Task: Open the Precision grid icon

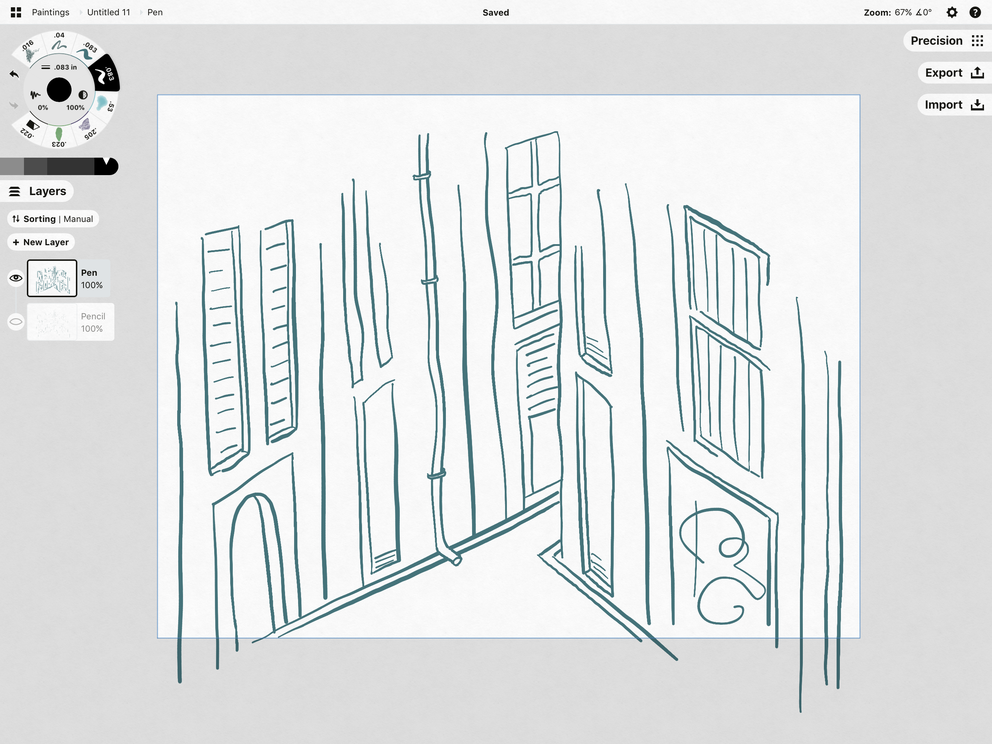Action: (977, 40)
